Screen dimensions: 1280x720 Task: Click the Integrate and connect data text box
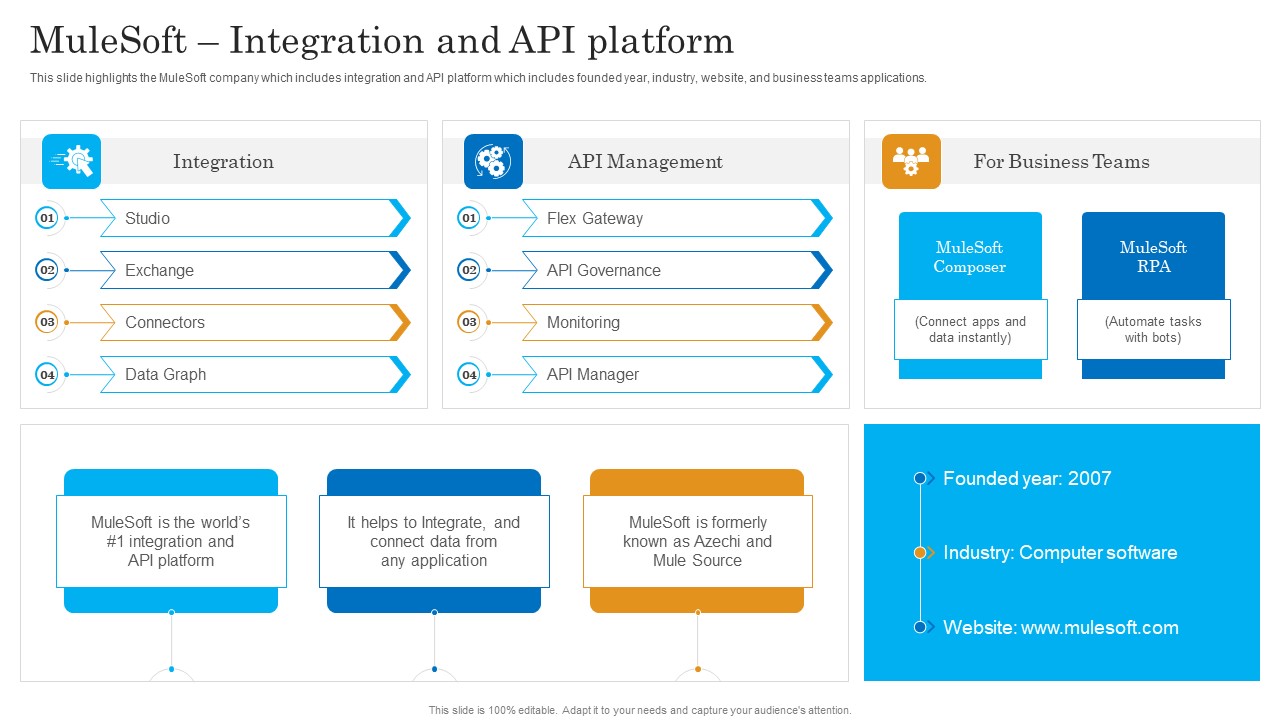click(434, 541)
